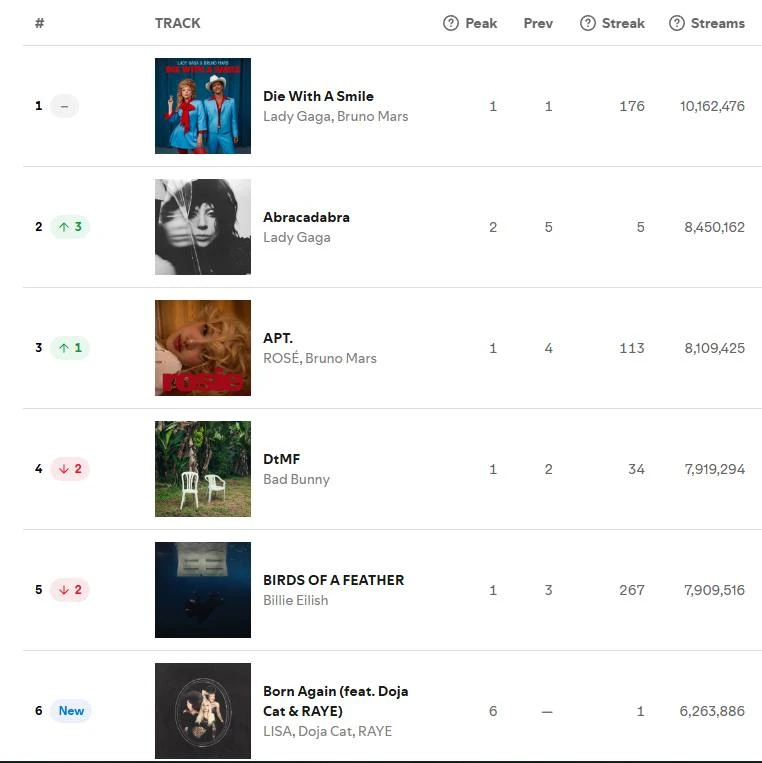Viewport: 762px width, 763px height.
Task: Click the down 2 badge for DtMF
Action: (70, 469)
